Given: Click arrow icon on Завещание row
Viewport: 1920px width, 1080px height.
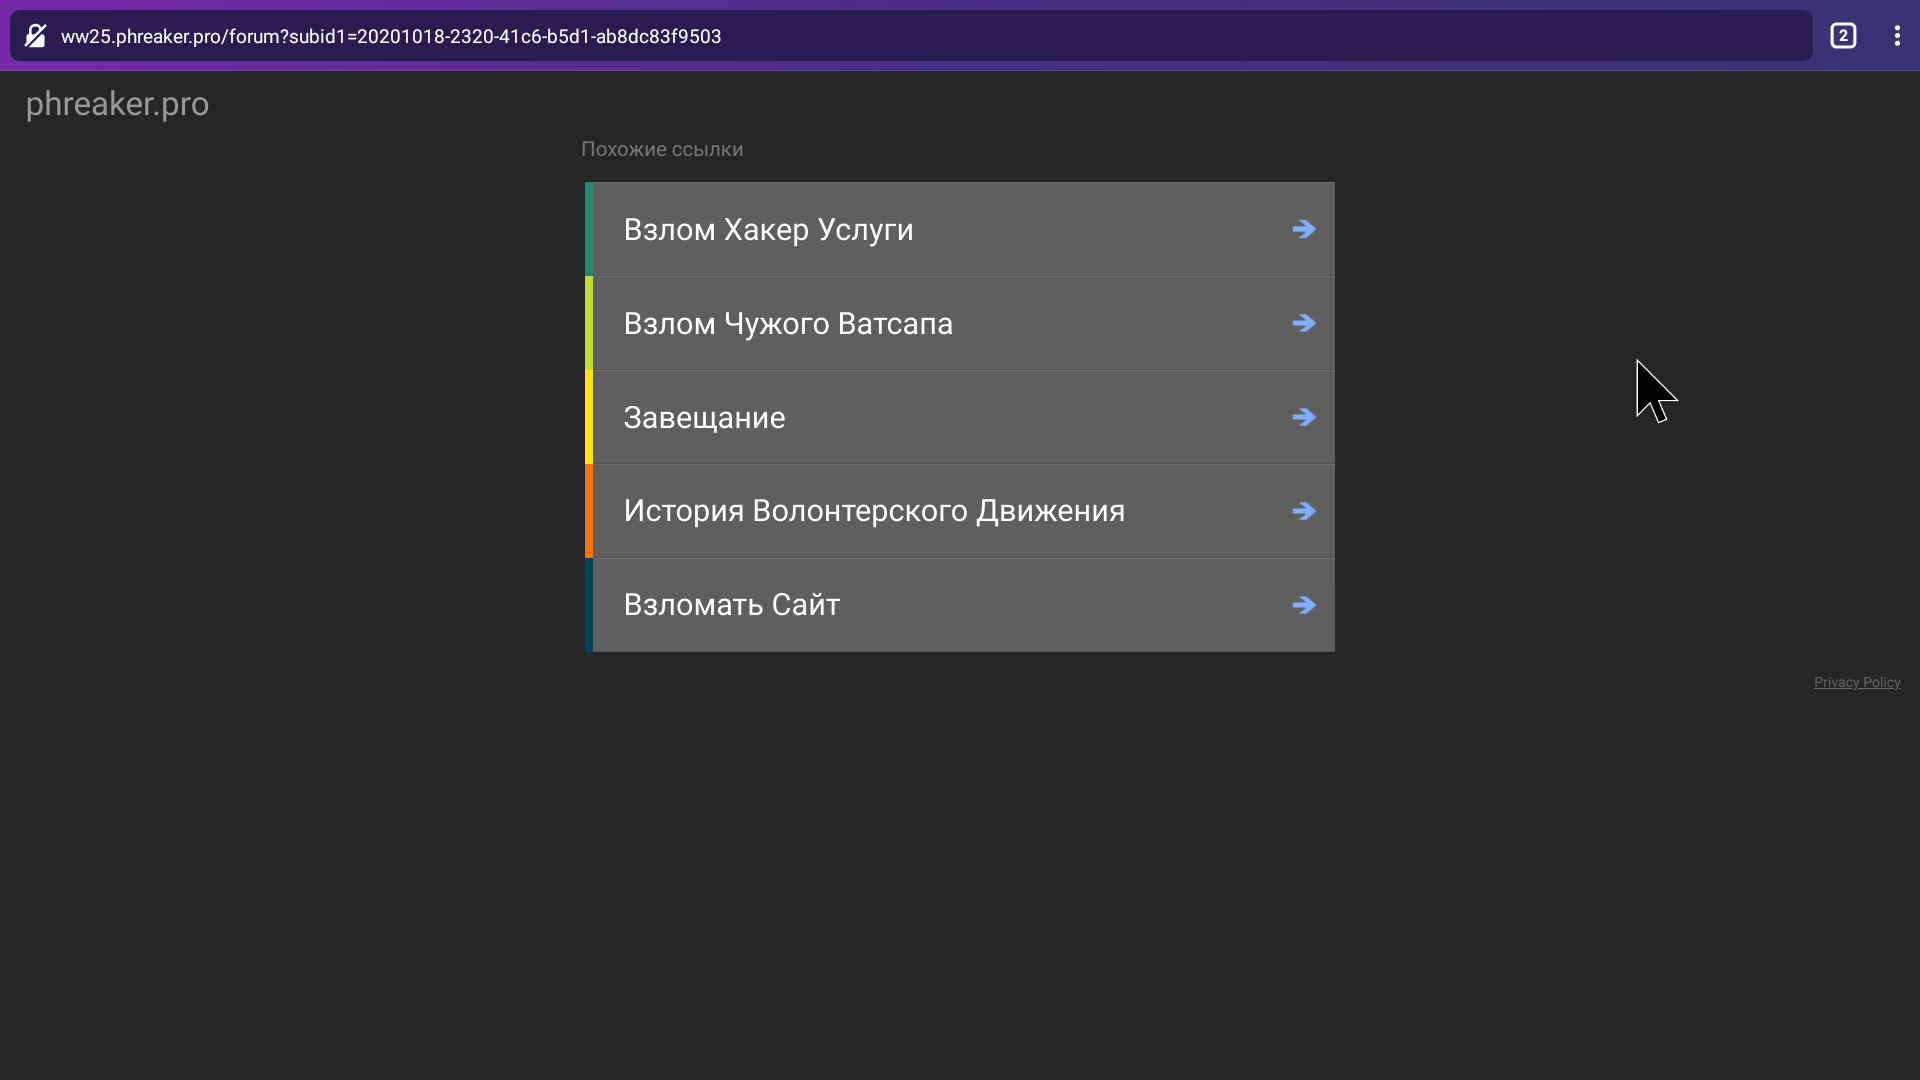Looking at the screenshot, I should pos(1303,417).
